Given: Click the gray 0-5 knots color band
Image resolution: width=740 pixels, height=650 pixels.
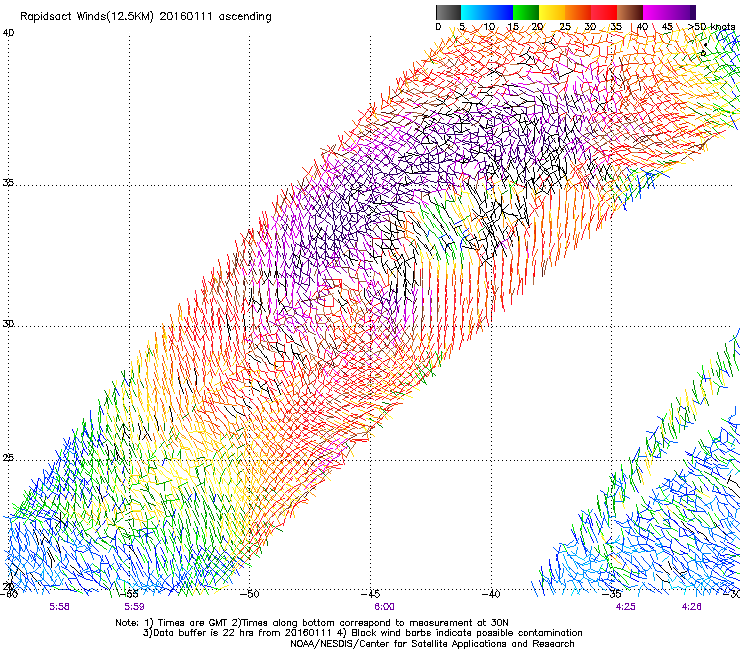Looking at the screenshot, I should pos(448,12).
